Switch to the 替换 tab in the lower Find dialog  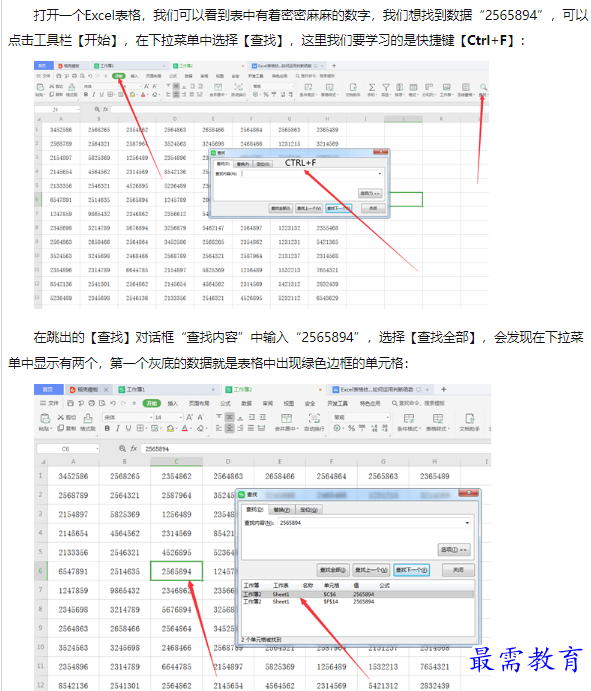pos(282,510)
